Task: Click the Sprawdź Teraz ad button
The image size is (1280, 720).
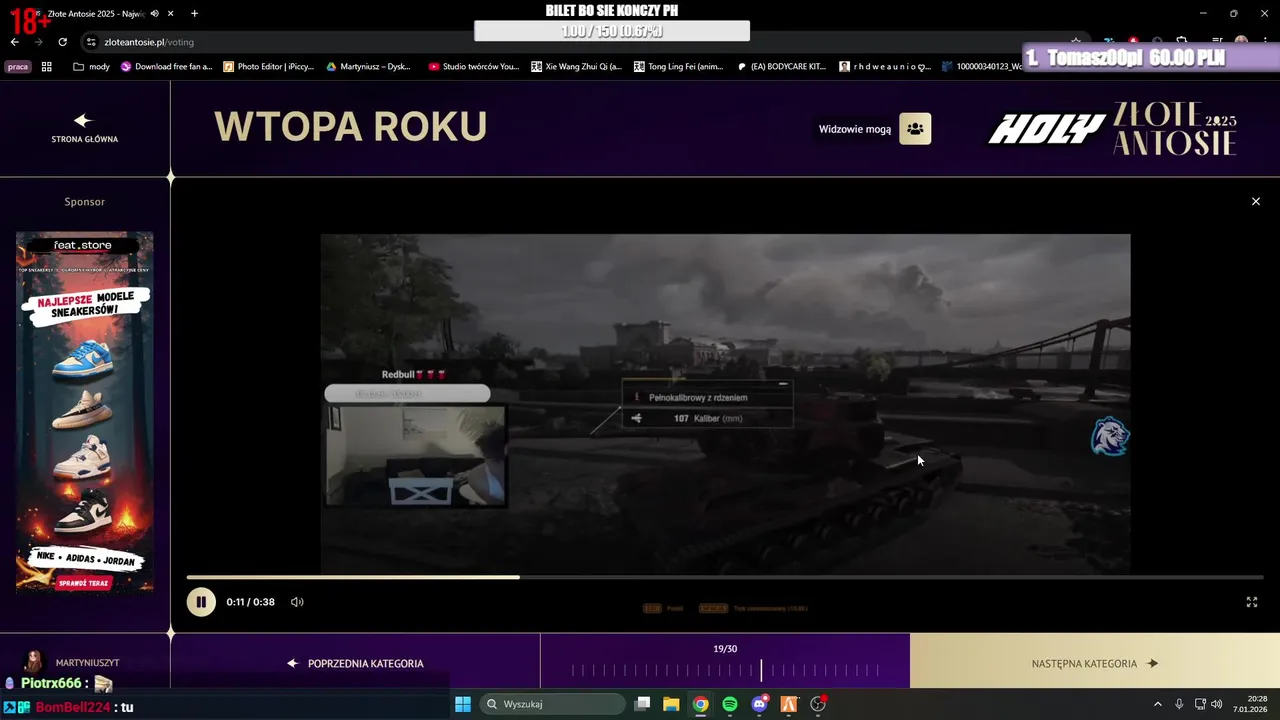Action: (84, 582)
